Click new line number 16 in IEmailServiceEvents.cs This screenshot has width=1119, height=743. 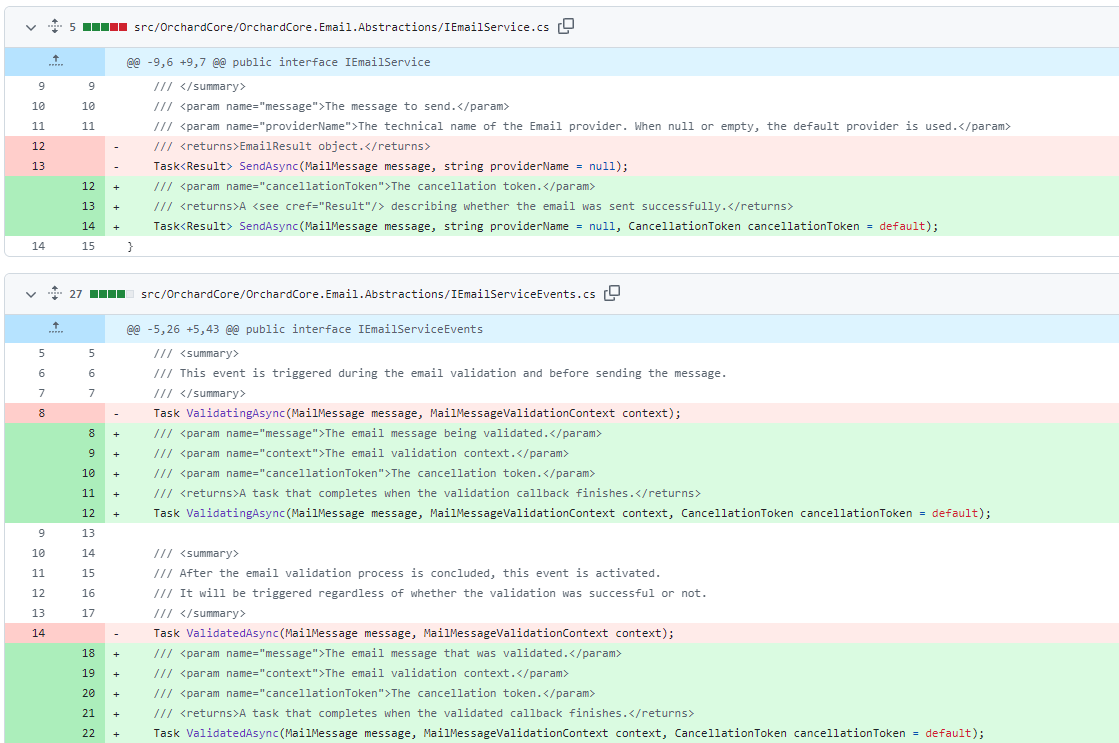tap(88, 593)
